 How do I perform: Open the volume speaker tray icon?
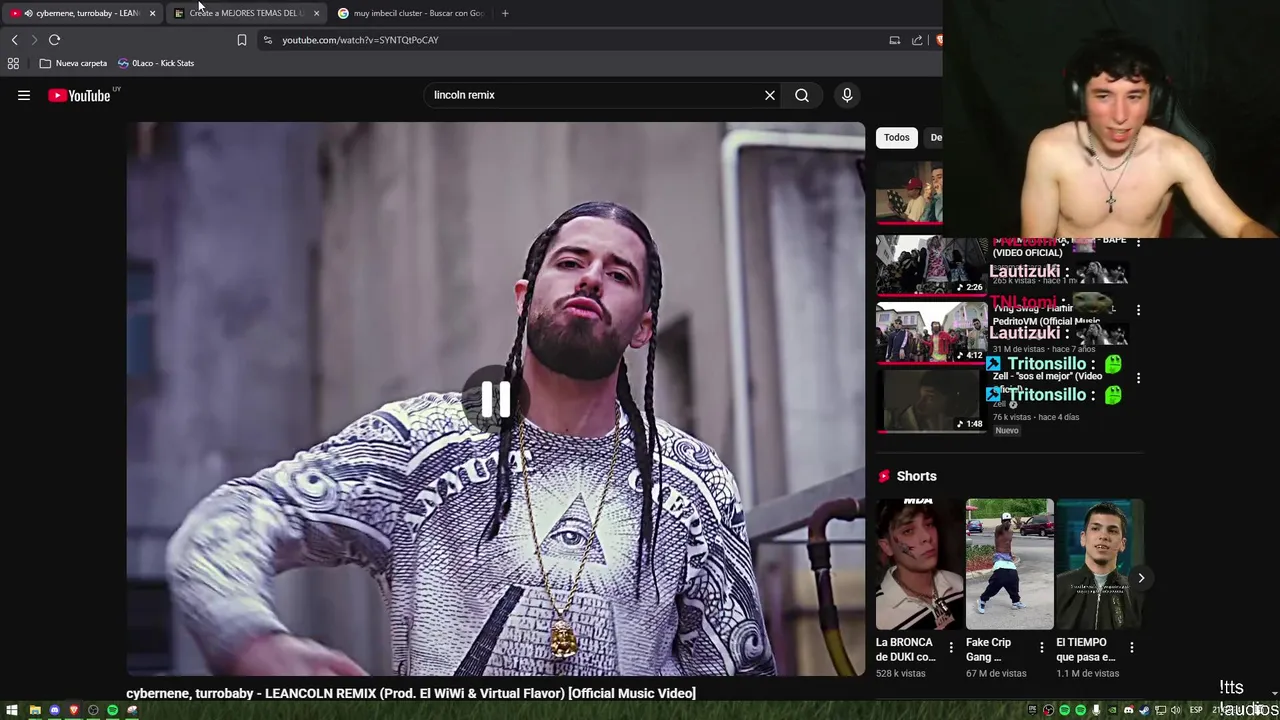pyautogui.click(x=1176, y=710)
